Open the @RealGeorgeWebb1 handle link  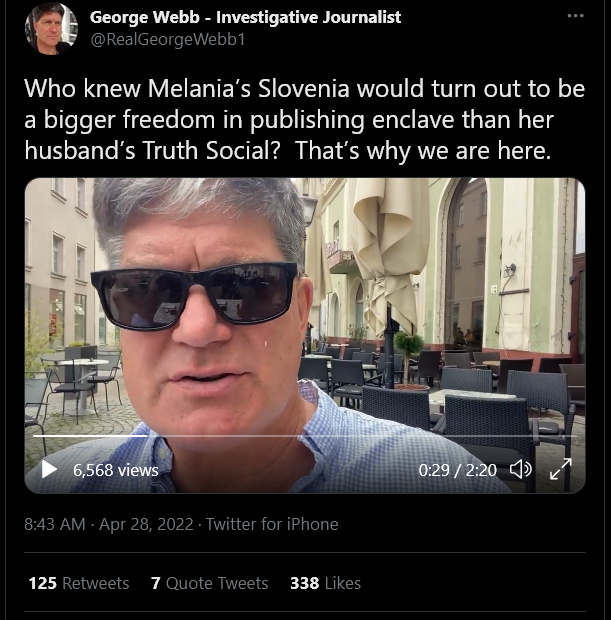pyautogui.click(x=168, y=40)
